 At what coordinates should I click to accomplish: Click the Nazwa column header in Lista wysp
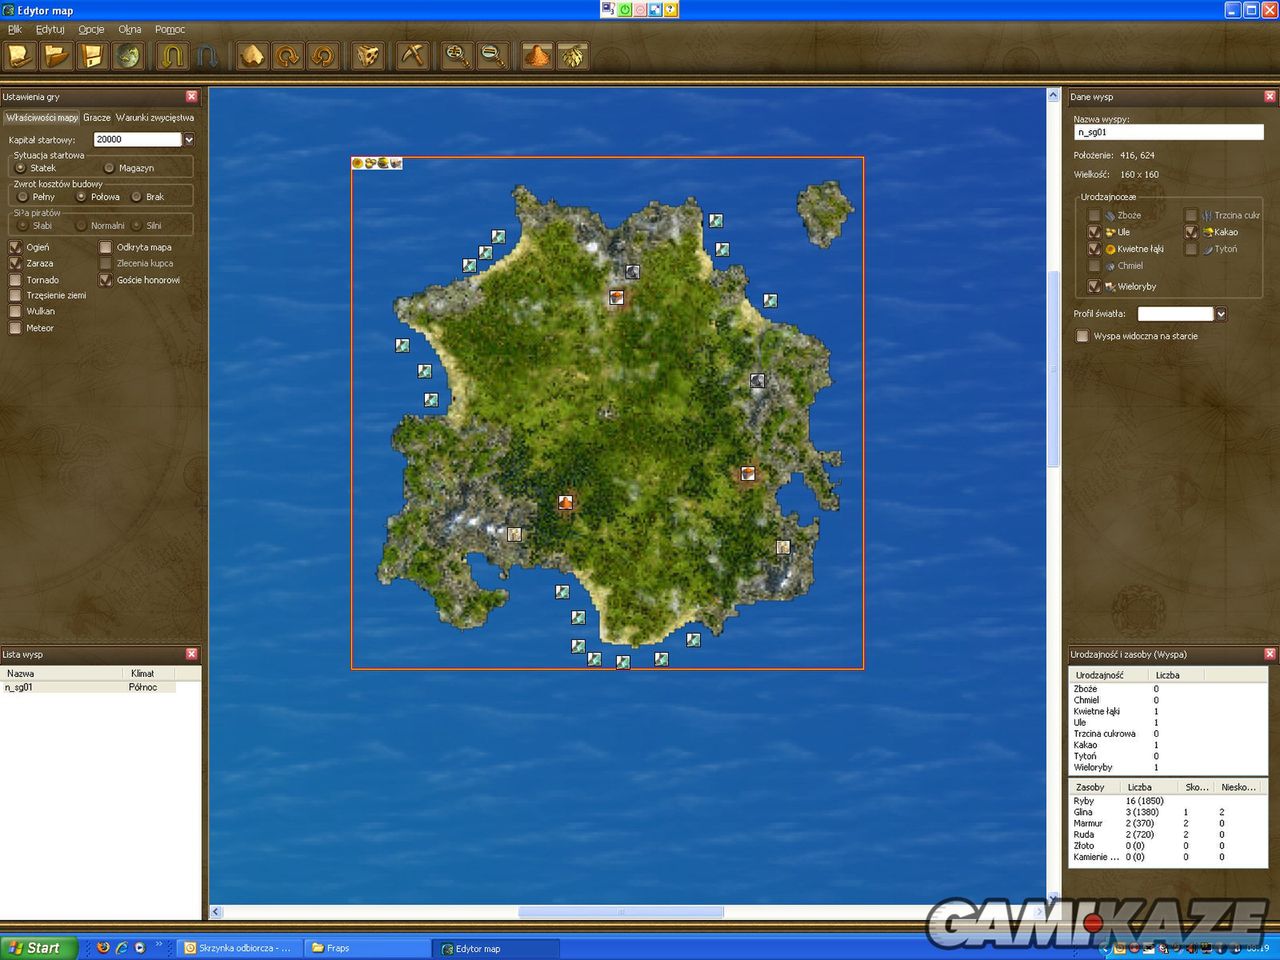point(62,673)
